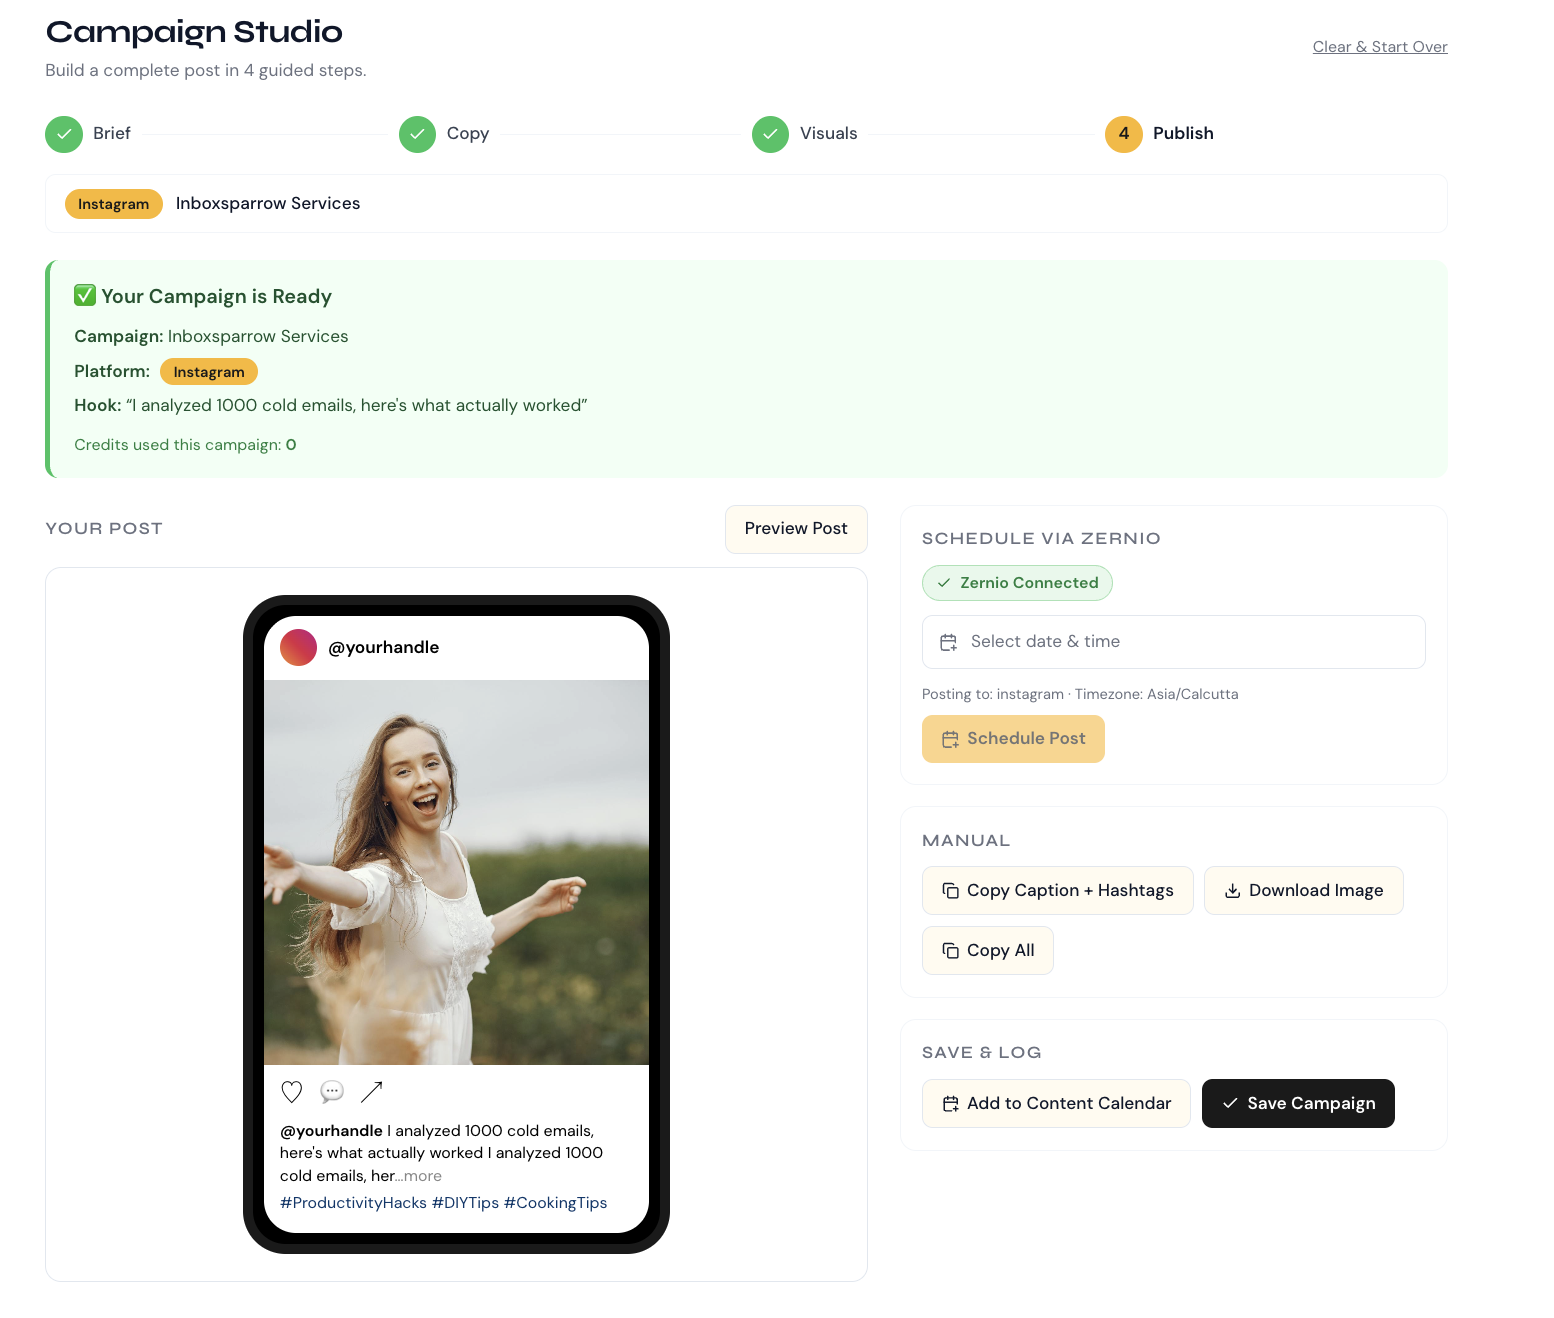Select the Publish step label

point(1183,134)
